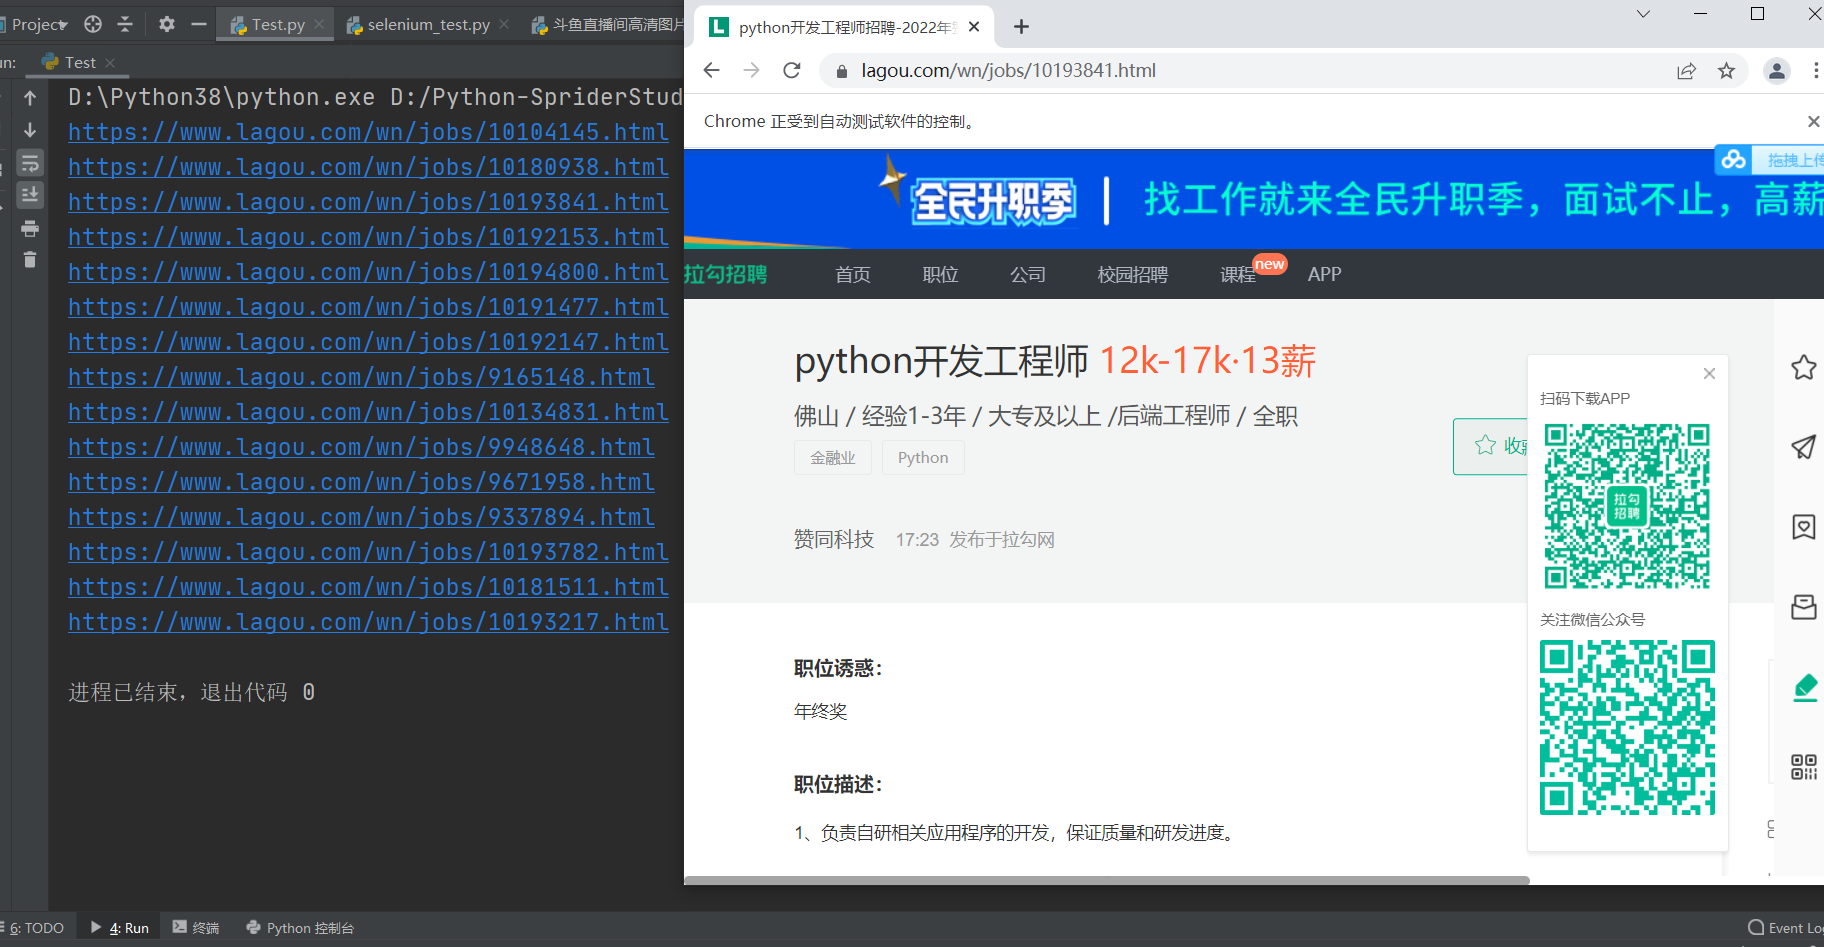Close the Test run tab
Screen dimensions: 1824x947
[x=110, y=63]
